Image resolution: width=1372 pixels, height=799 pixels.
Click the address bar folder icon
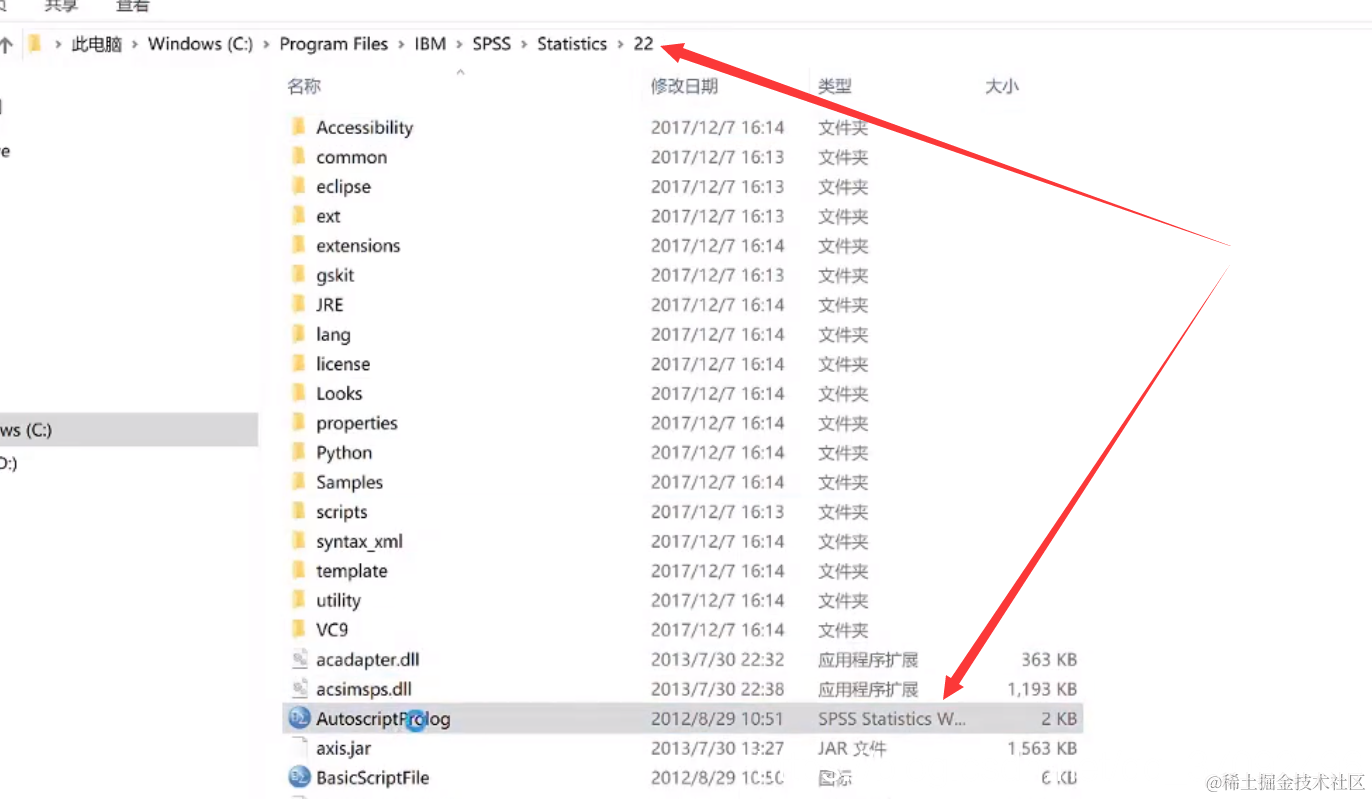[35, 44]
